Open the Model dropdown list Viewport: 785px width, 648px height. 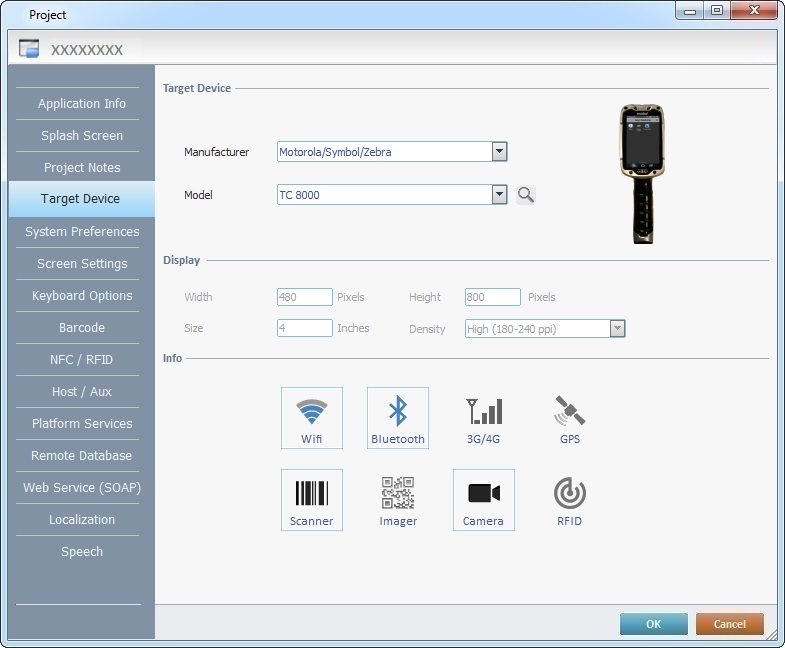click(x=500, y=195)
